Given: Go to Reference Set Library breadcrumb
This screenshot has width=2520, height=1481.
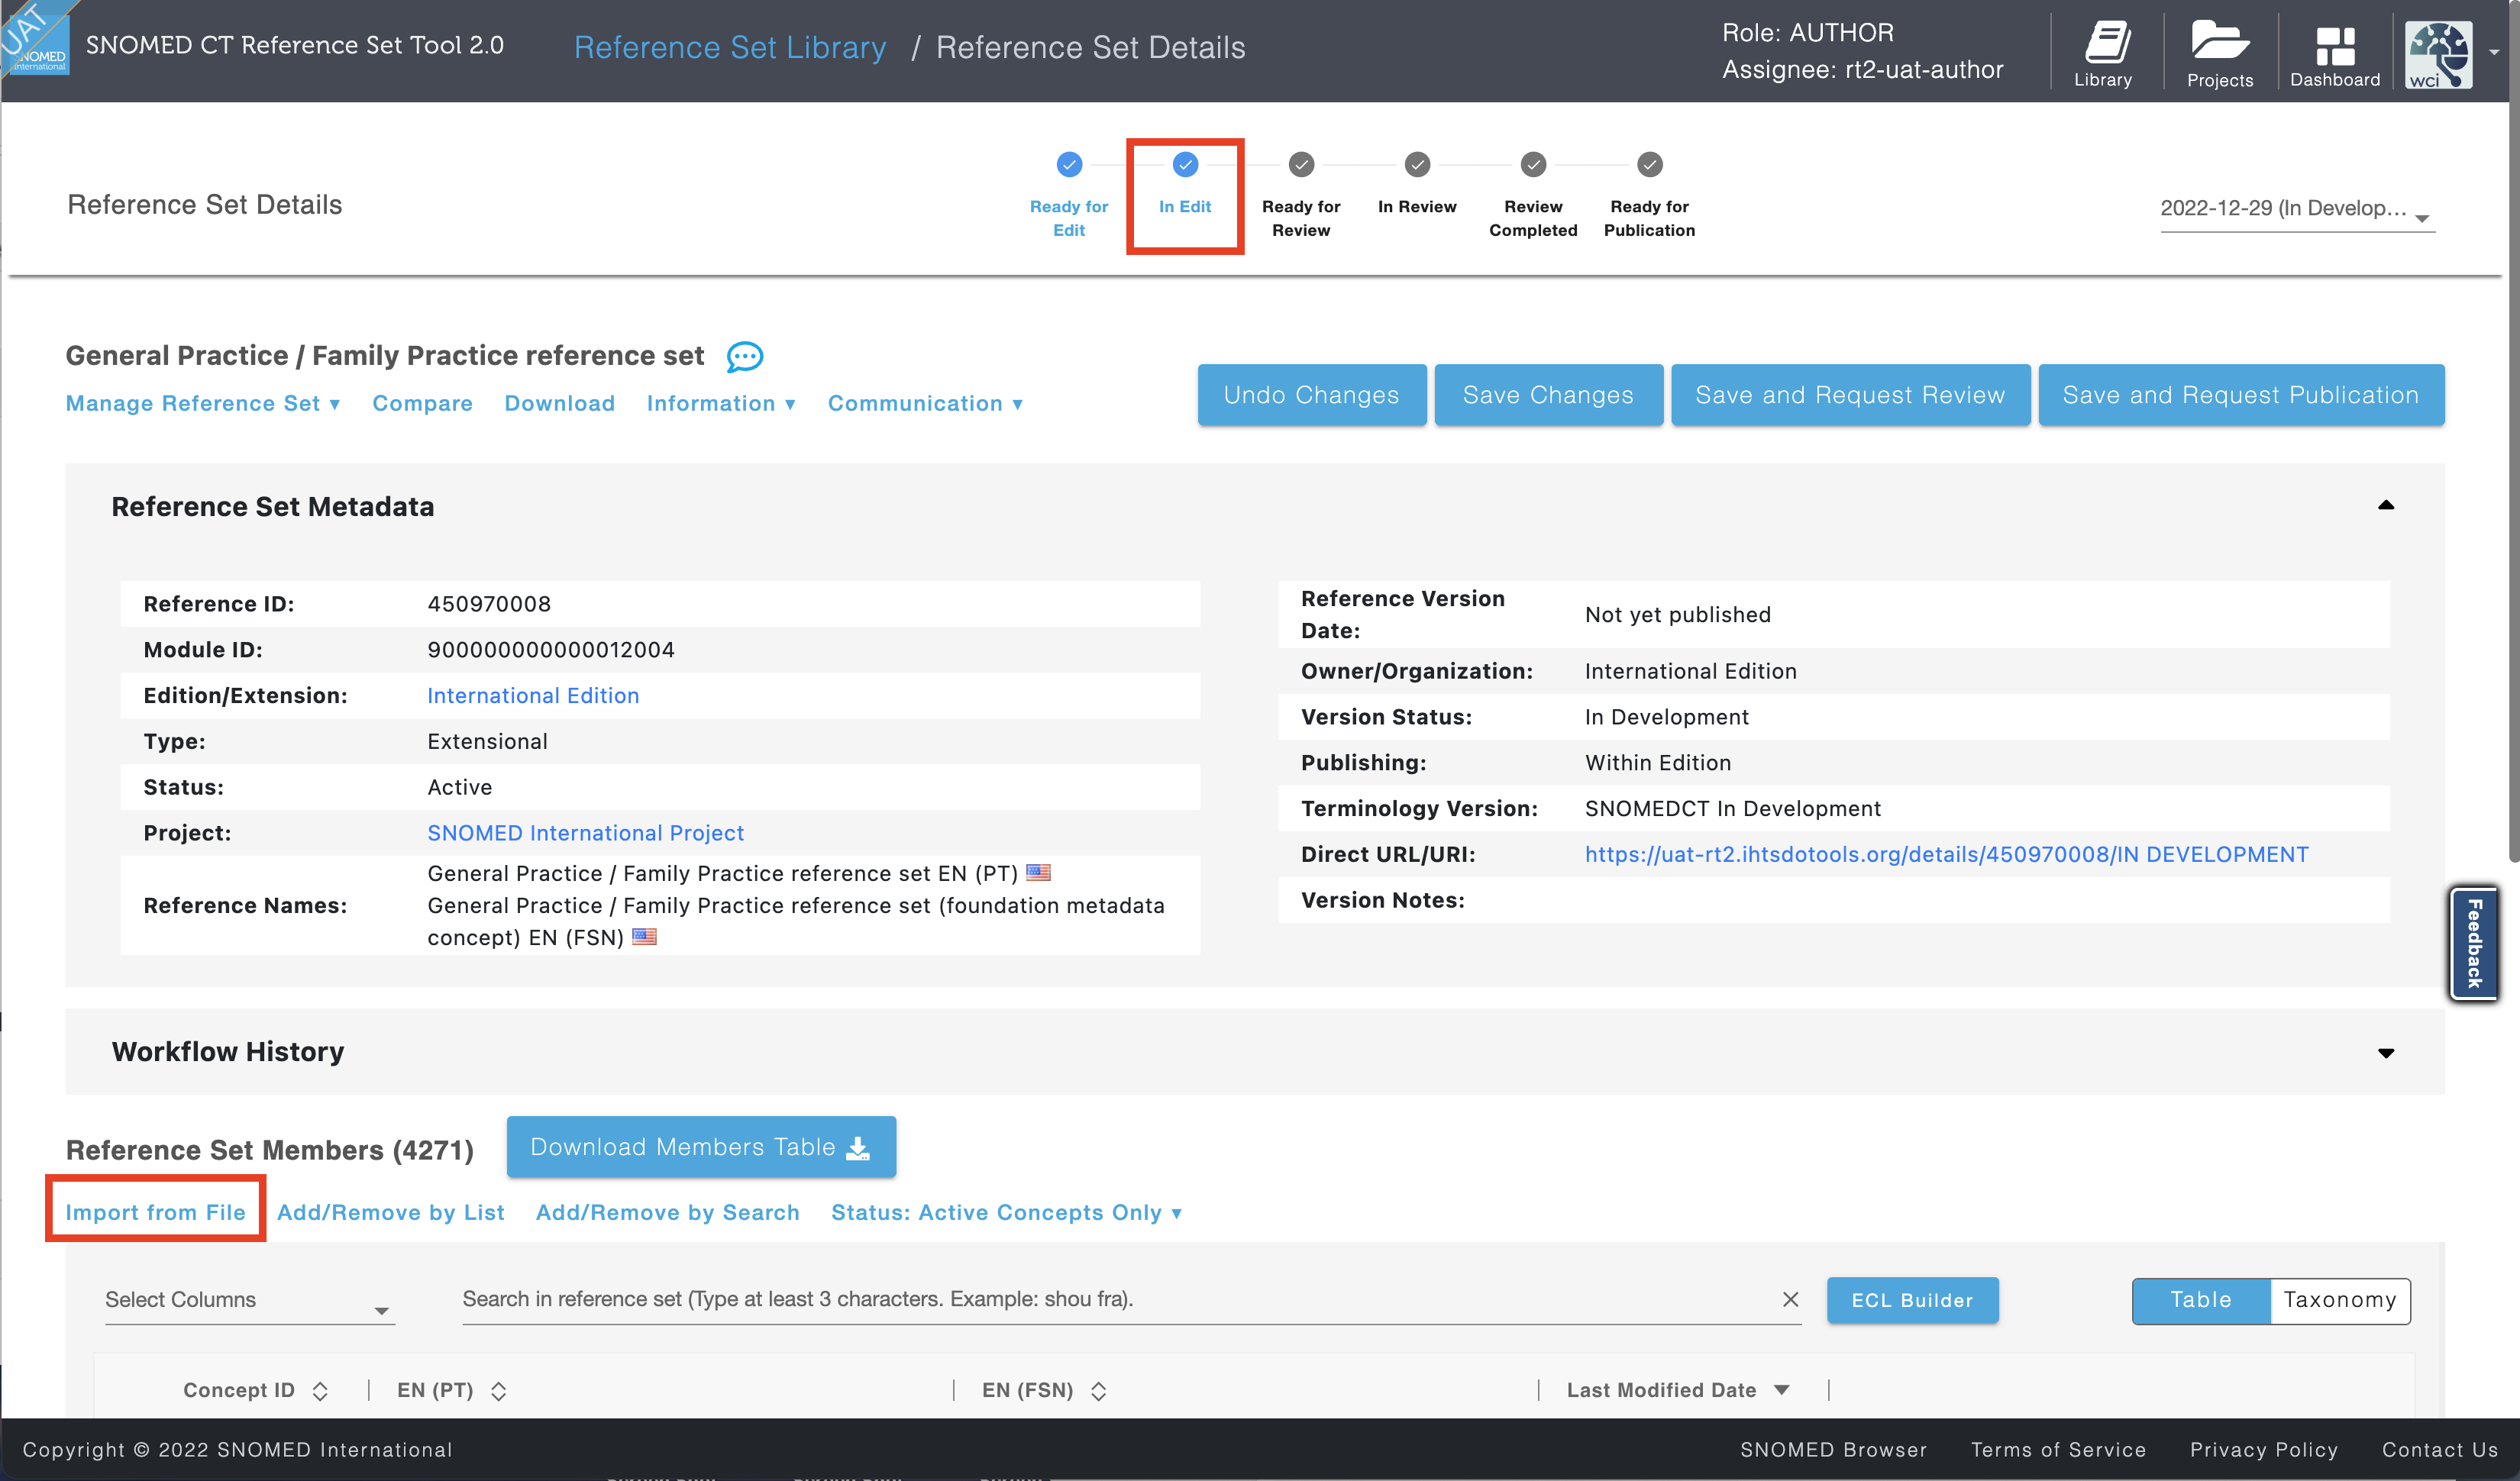Looking at the screenshot, I should point(730,47).
